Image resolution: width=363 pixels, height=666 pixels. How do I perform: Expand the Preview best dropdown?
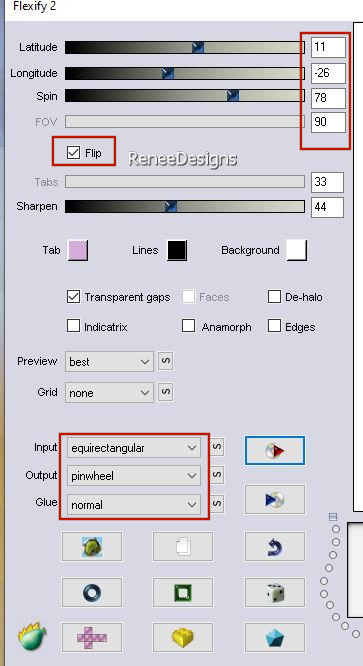pyautogui.click(x=109, y=362)
